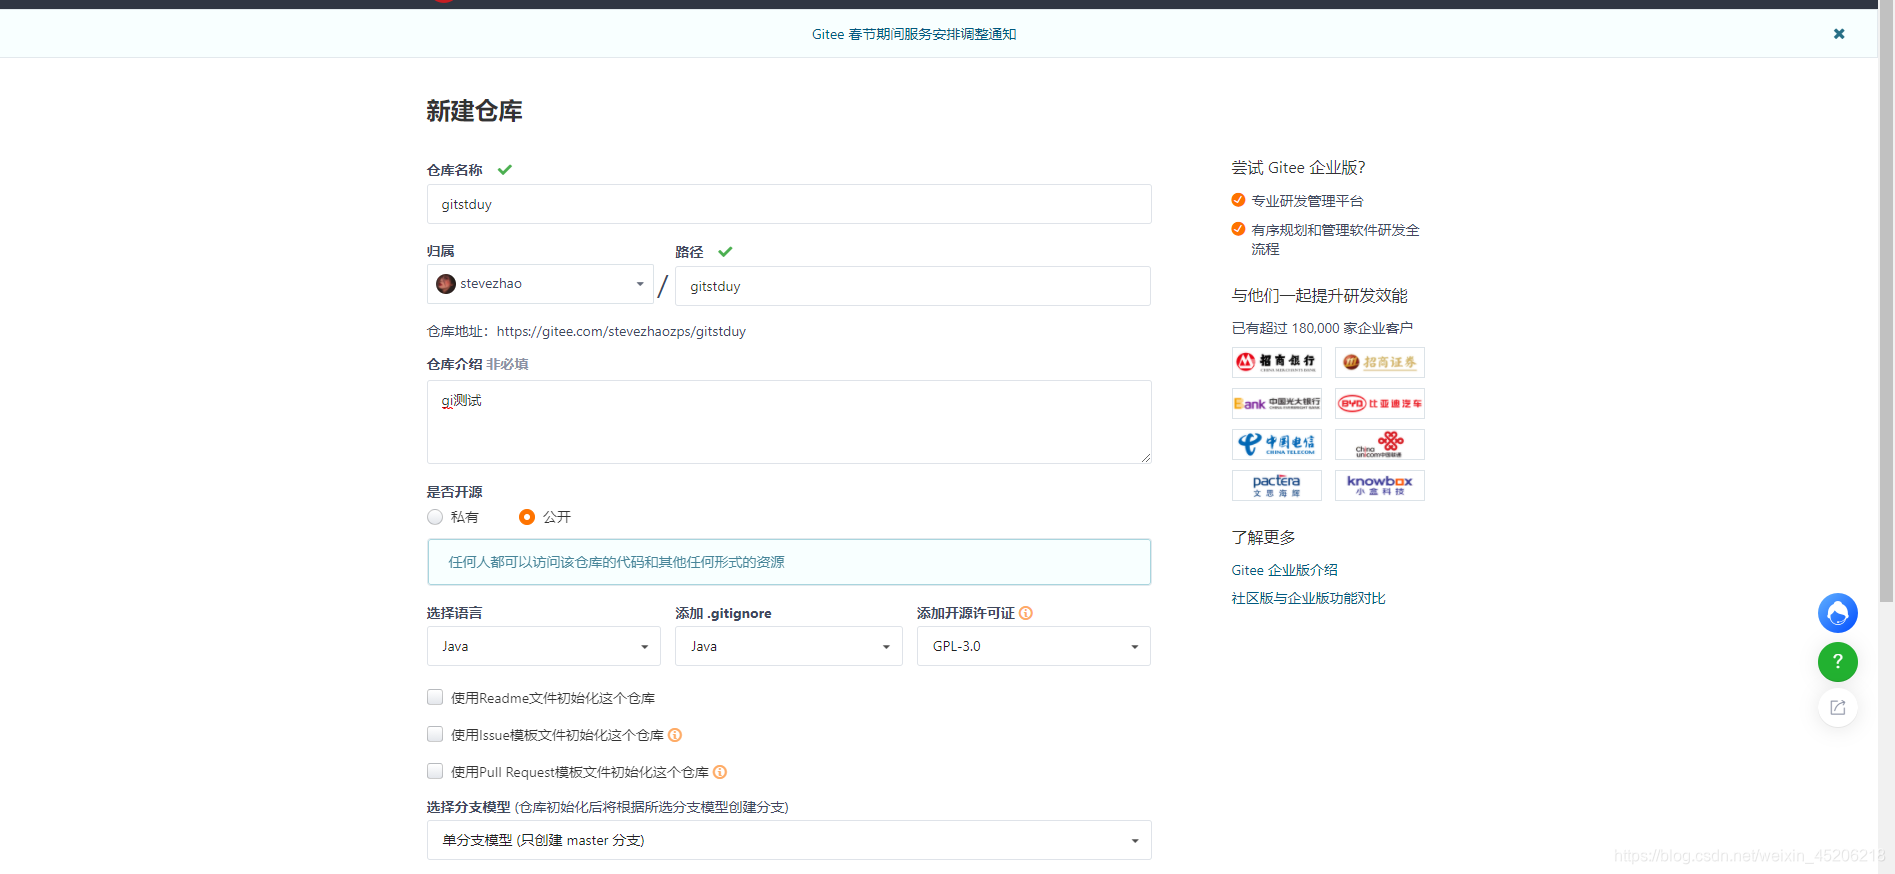Click the 中国电信 logo

click(1277, 444)
